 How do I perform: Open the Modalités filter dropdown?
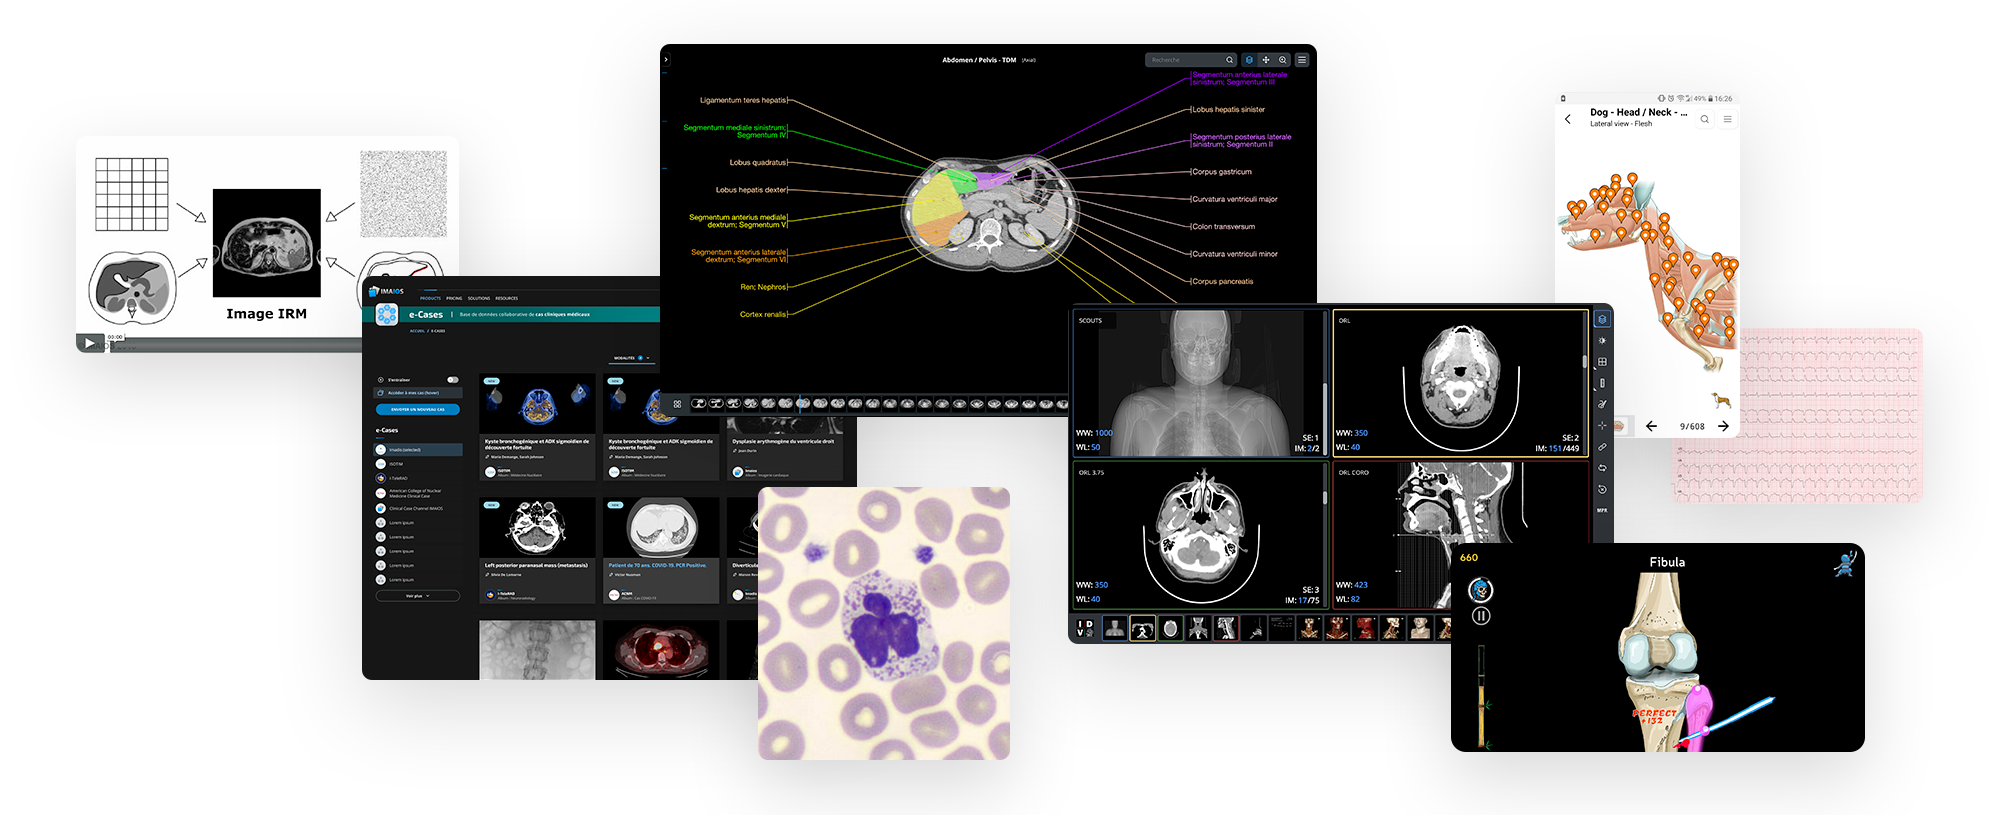pyautogui.click(x=631, y=358)
